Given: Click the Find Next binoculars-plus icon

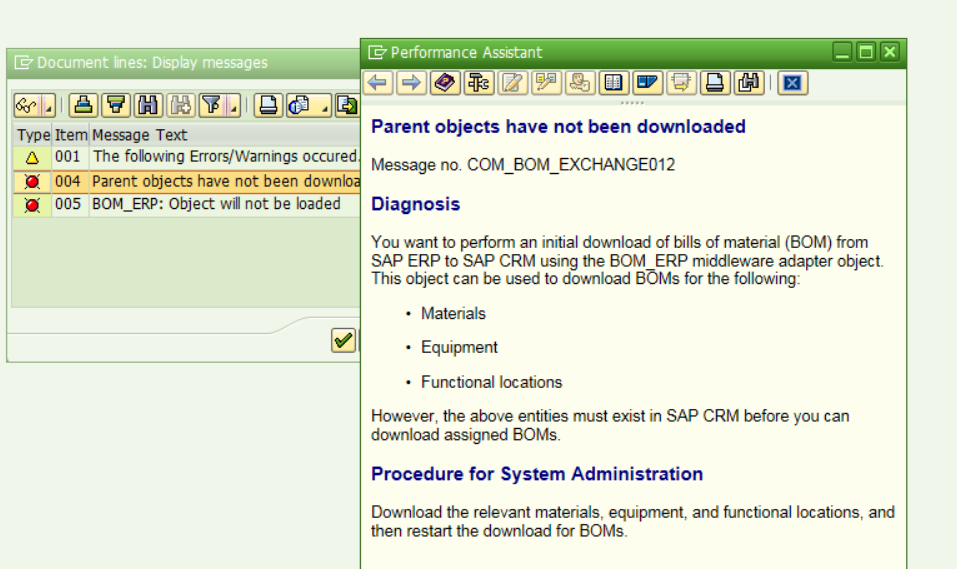Looking at the screenshot, I should 181,106.
